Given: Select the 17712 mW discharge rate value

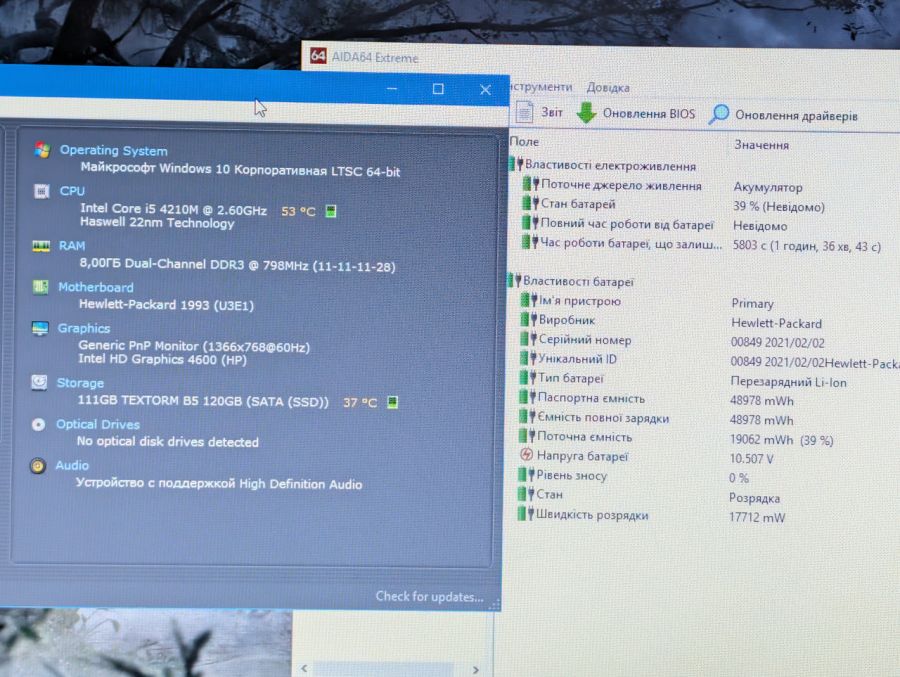Looking at the screenshot, I should (757, 517).
